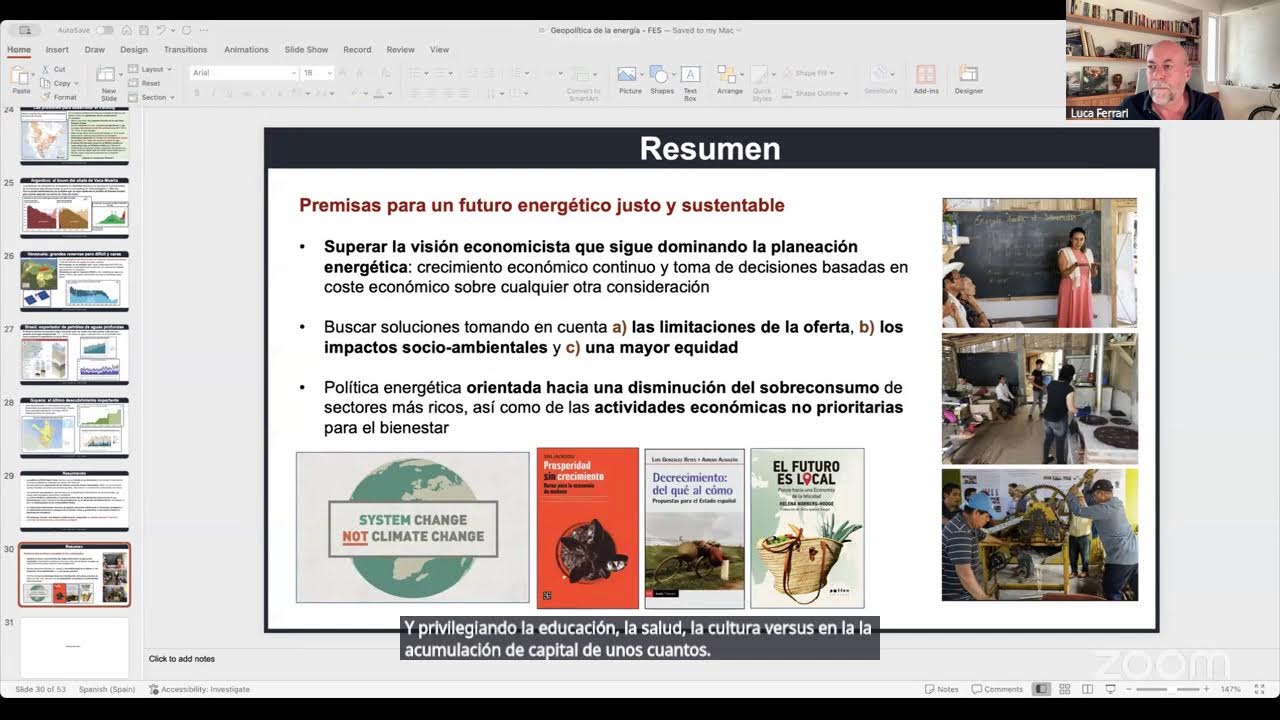Open the View ribbon tab

tap(439, 49)
